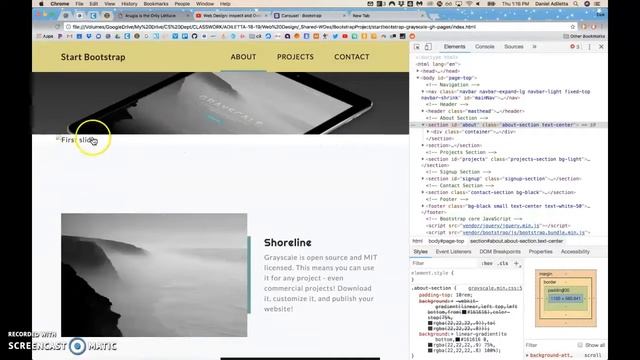
Task: Collapse the section id="about" node
Action: click(x=423, y=125)
